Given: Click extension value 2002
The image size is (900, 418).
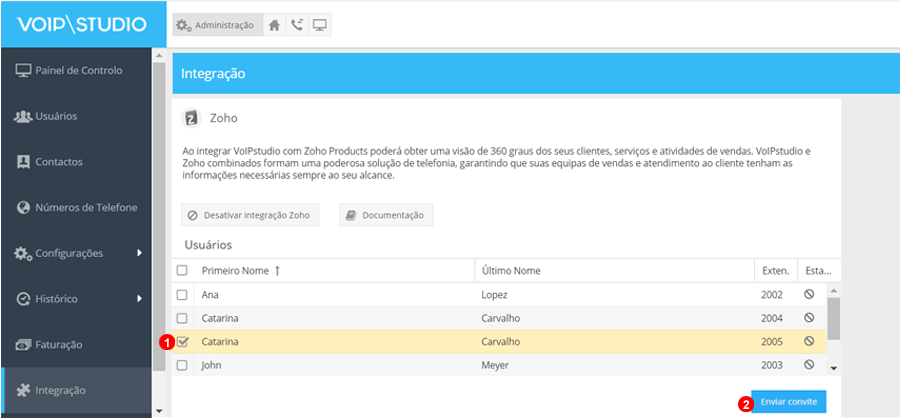Looking at the screenshot, I should (x=772, y=295).
